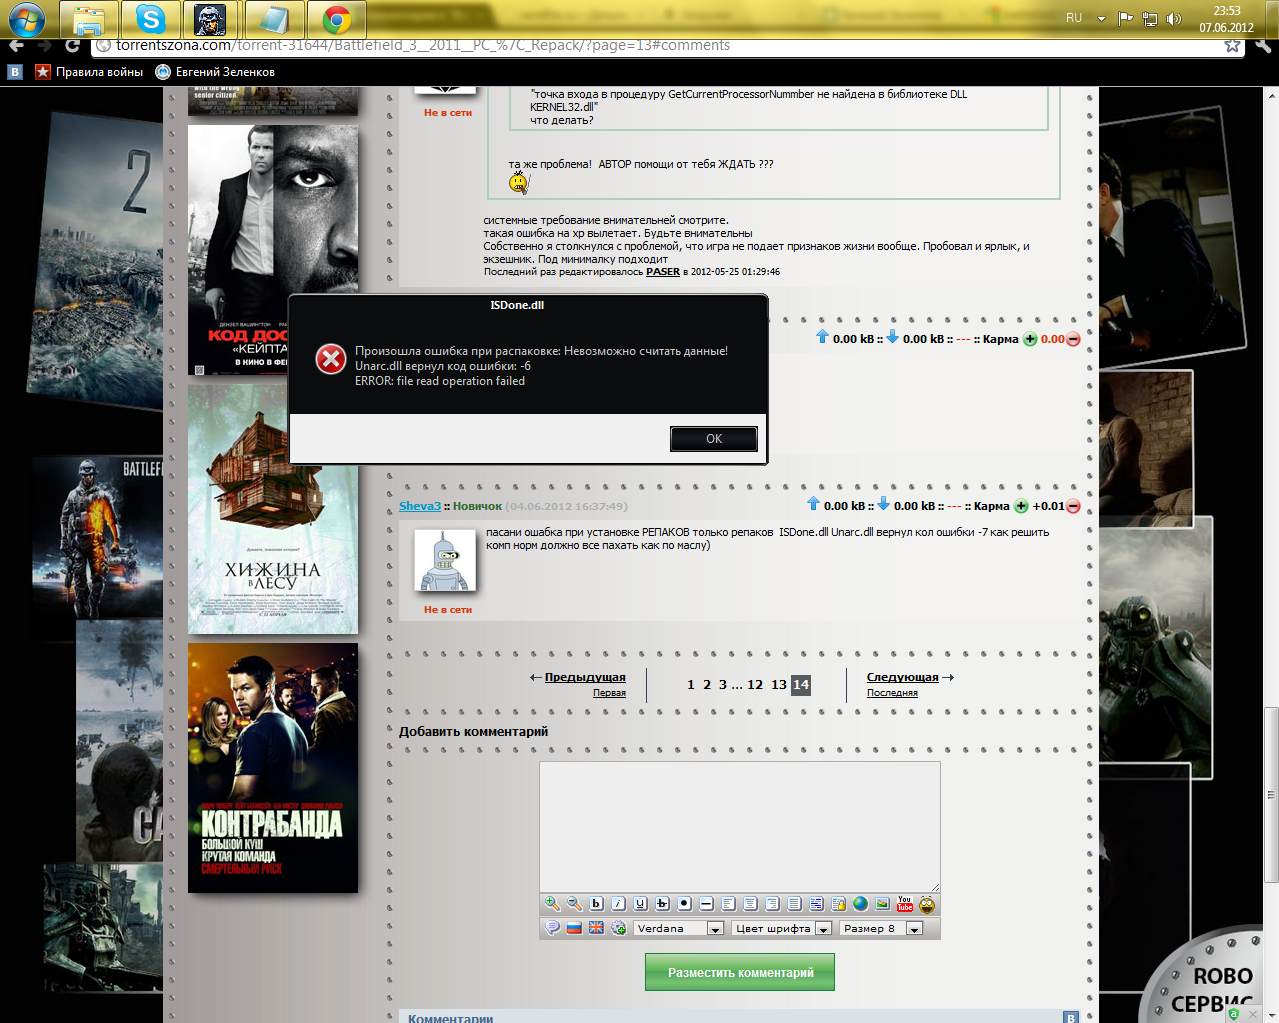This screenshot has width=1279, height=1023.
Task: Click the PASER editor name link
Action: click(663, 272)
